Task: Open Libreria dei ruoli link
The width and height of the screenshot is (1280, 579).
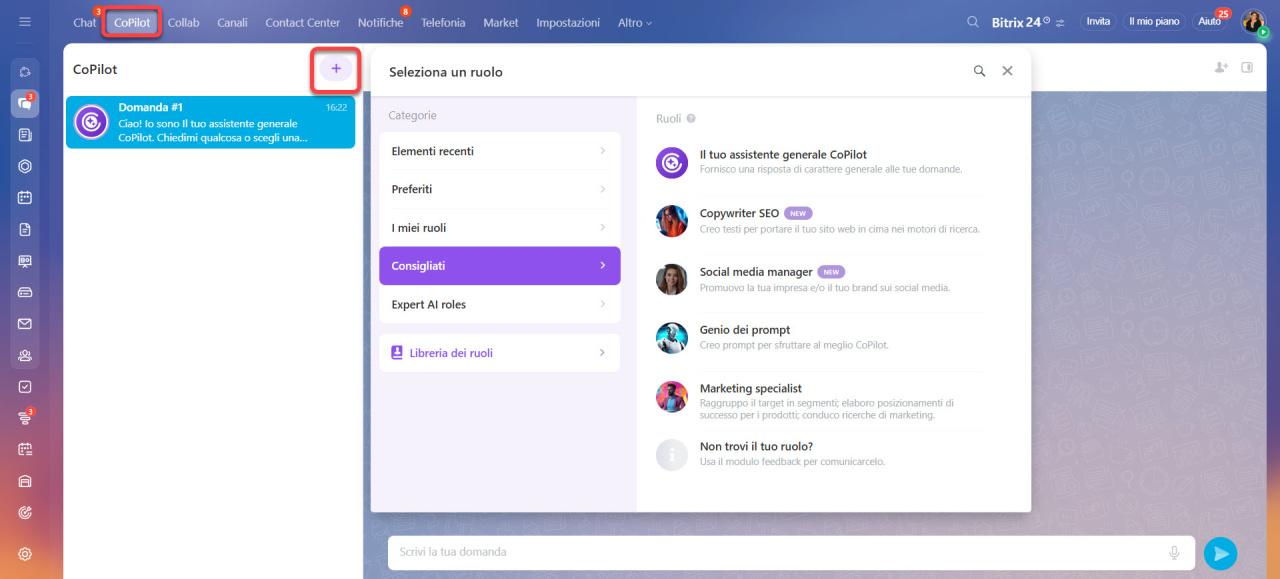Action: (500, 353)
